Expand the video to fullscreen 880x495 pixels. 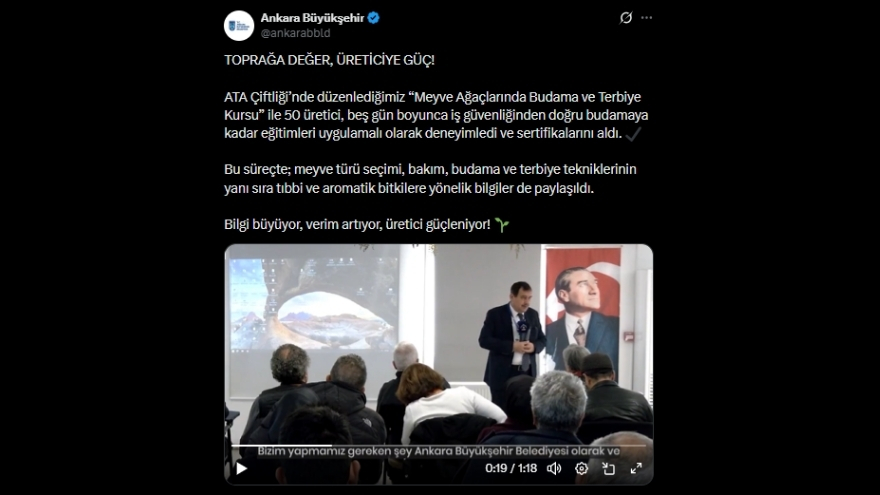pos(636,468)
